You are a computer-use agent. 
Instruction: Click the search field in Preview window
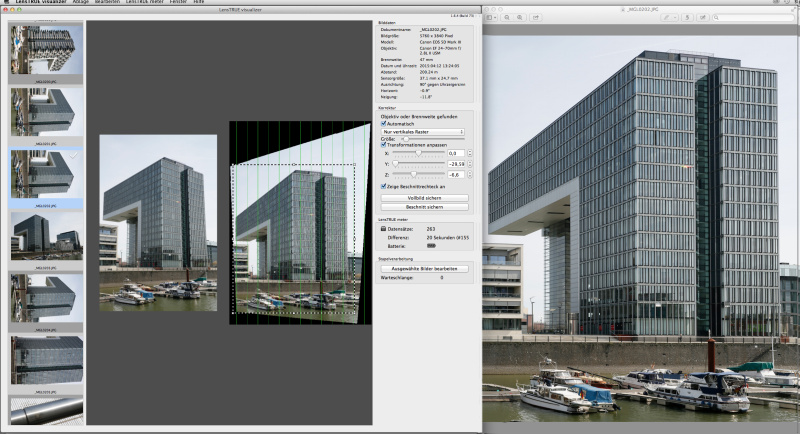point(752,17)
